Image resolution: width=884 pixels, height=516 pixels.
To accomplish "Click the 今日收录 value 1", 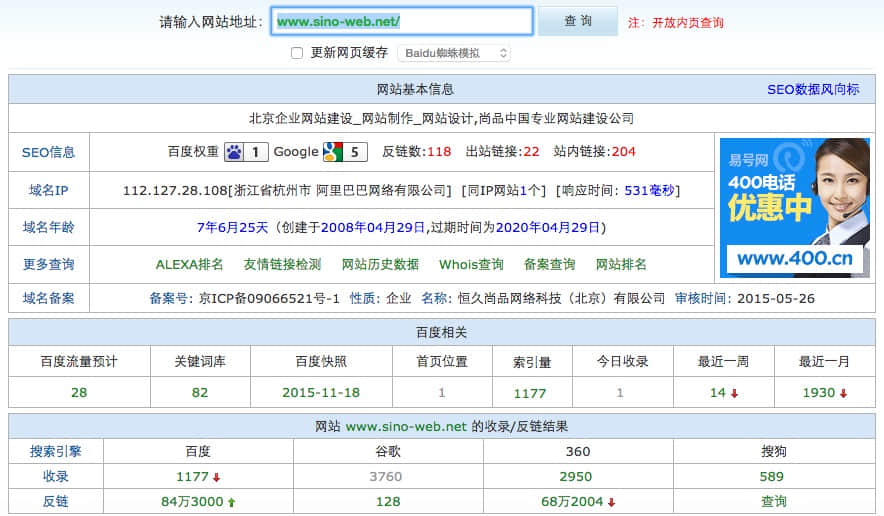I will (620, 392).
